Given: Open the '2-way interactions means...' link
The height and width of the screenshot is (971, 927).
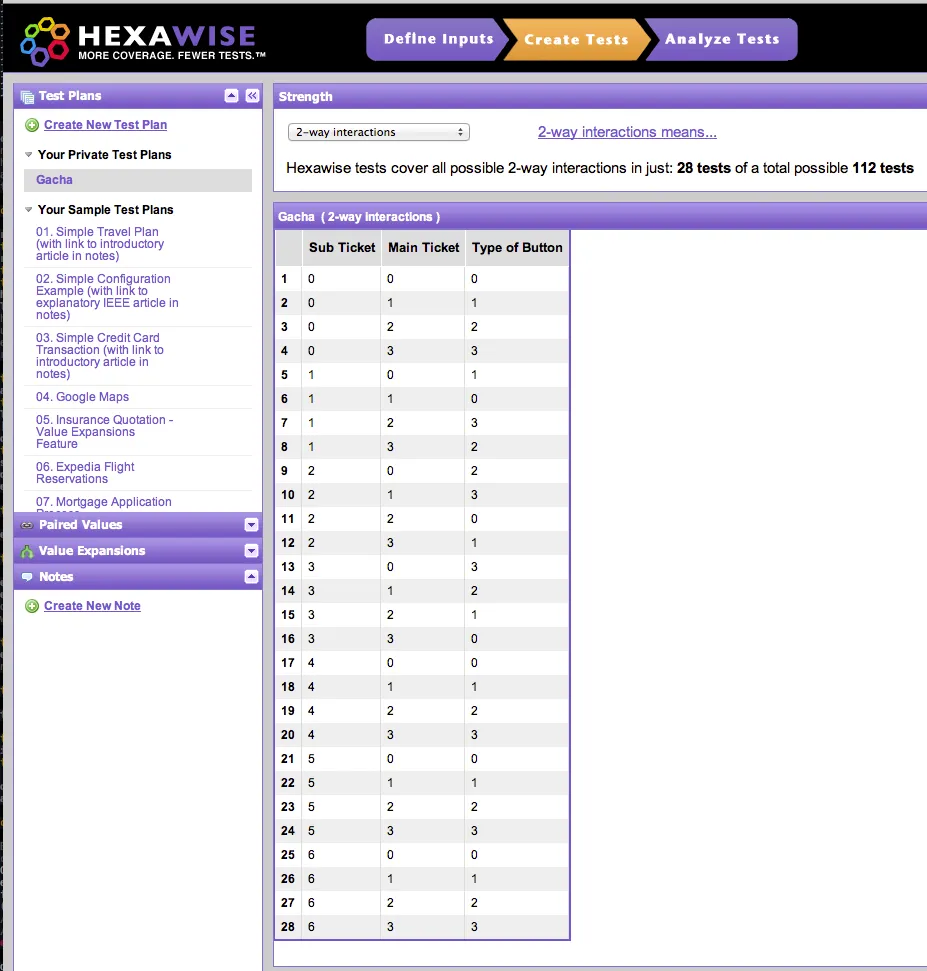Looking at the screenshot, I should click(x=627, y=132).
